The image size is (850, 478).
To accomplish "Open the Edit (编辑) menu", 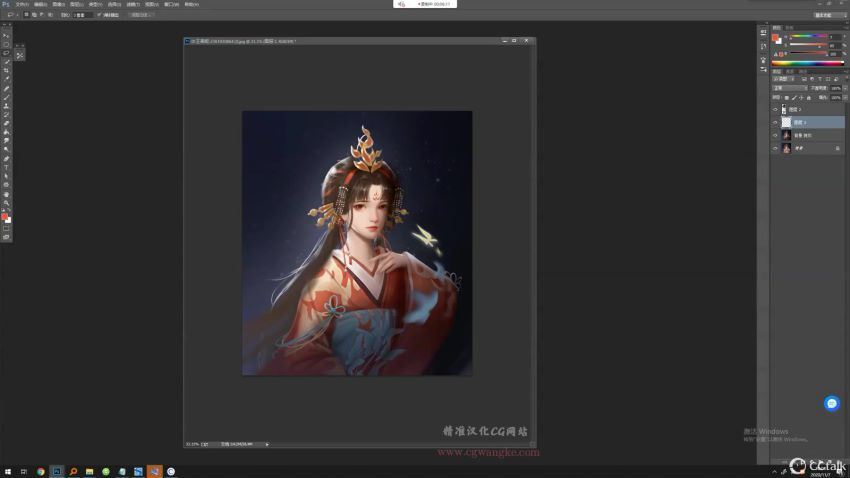I will (x=41, y=4).
